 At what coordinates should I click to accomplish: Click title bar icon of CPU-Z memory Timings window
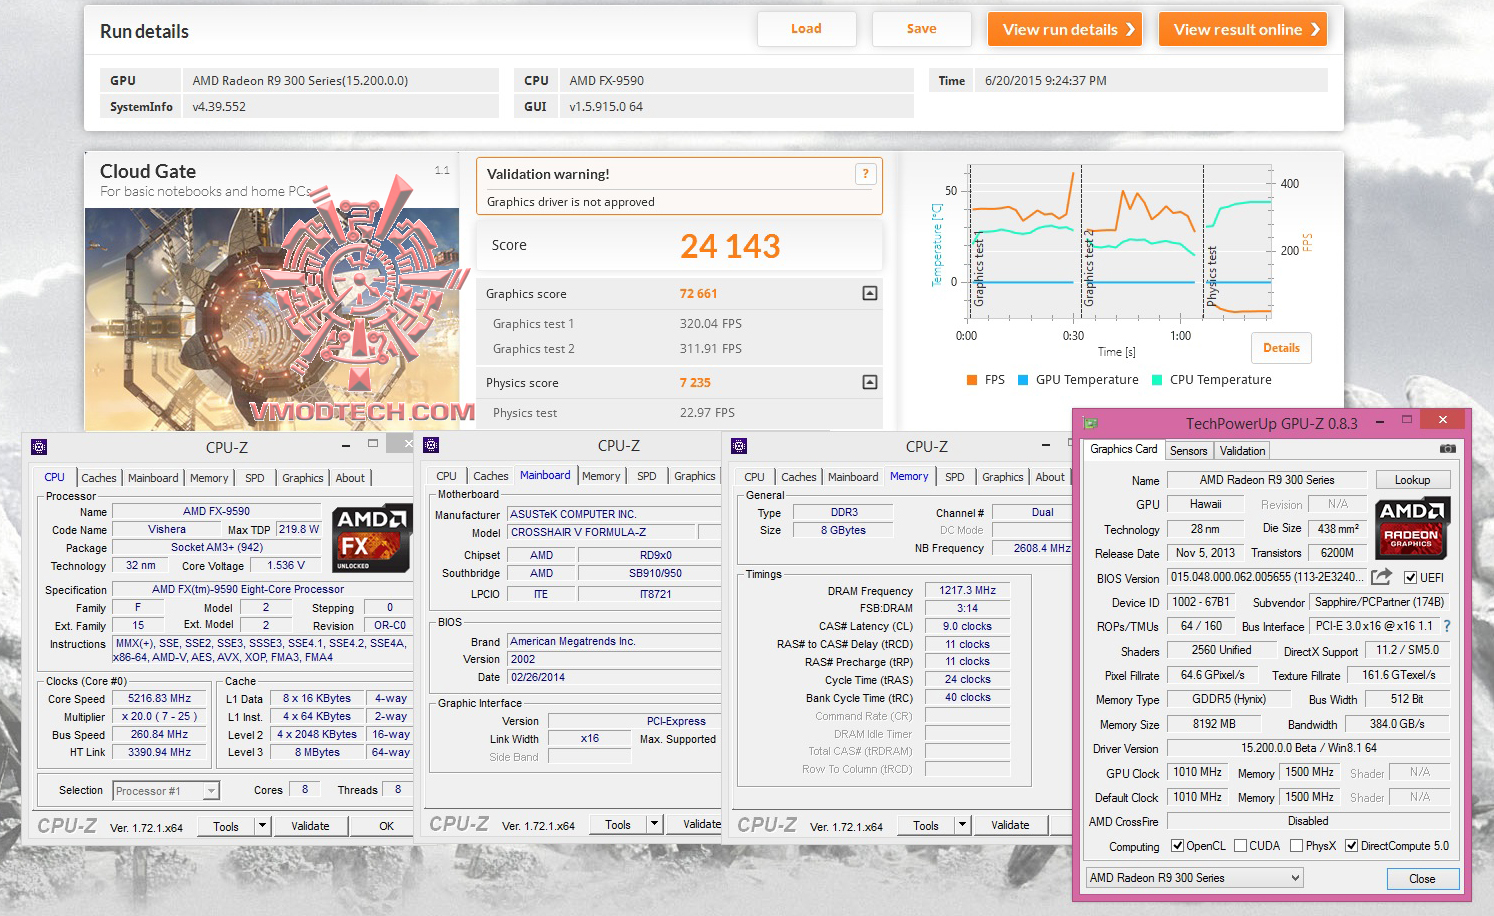(740, 446)
